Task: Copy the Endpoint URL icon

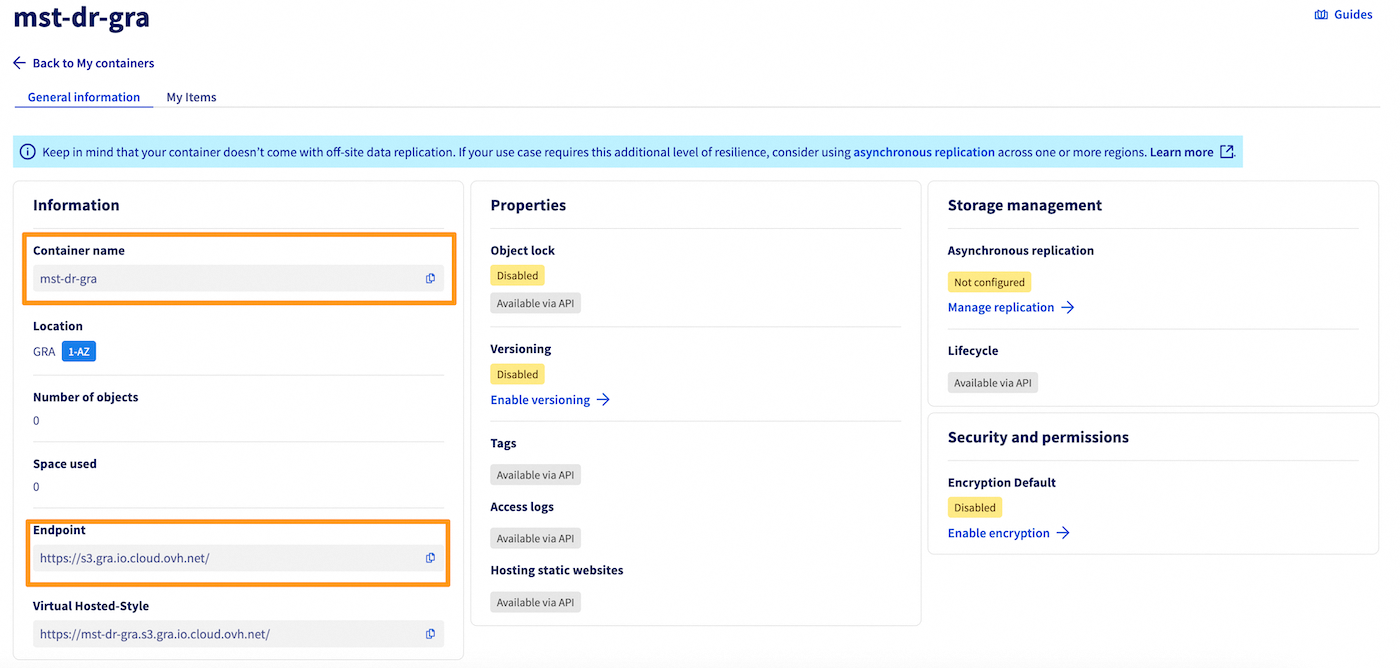Action: point(430,558)
